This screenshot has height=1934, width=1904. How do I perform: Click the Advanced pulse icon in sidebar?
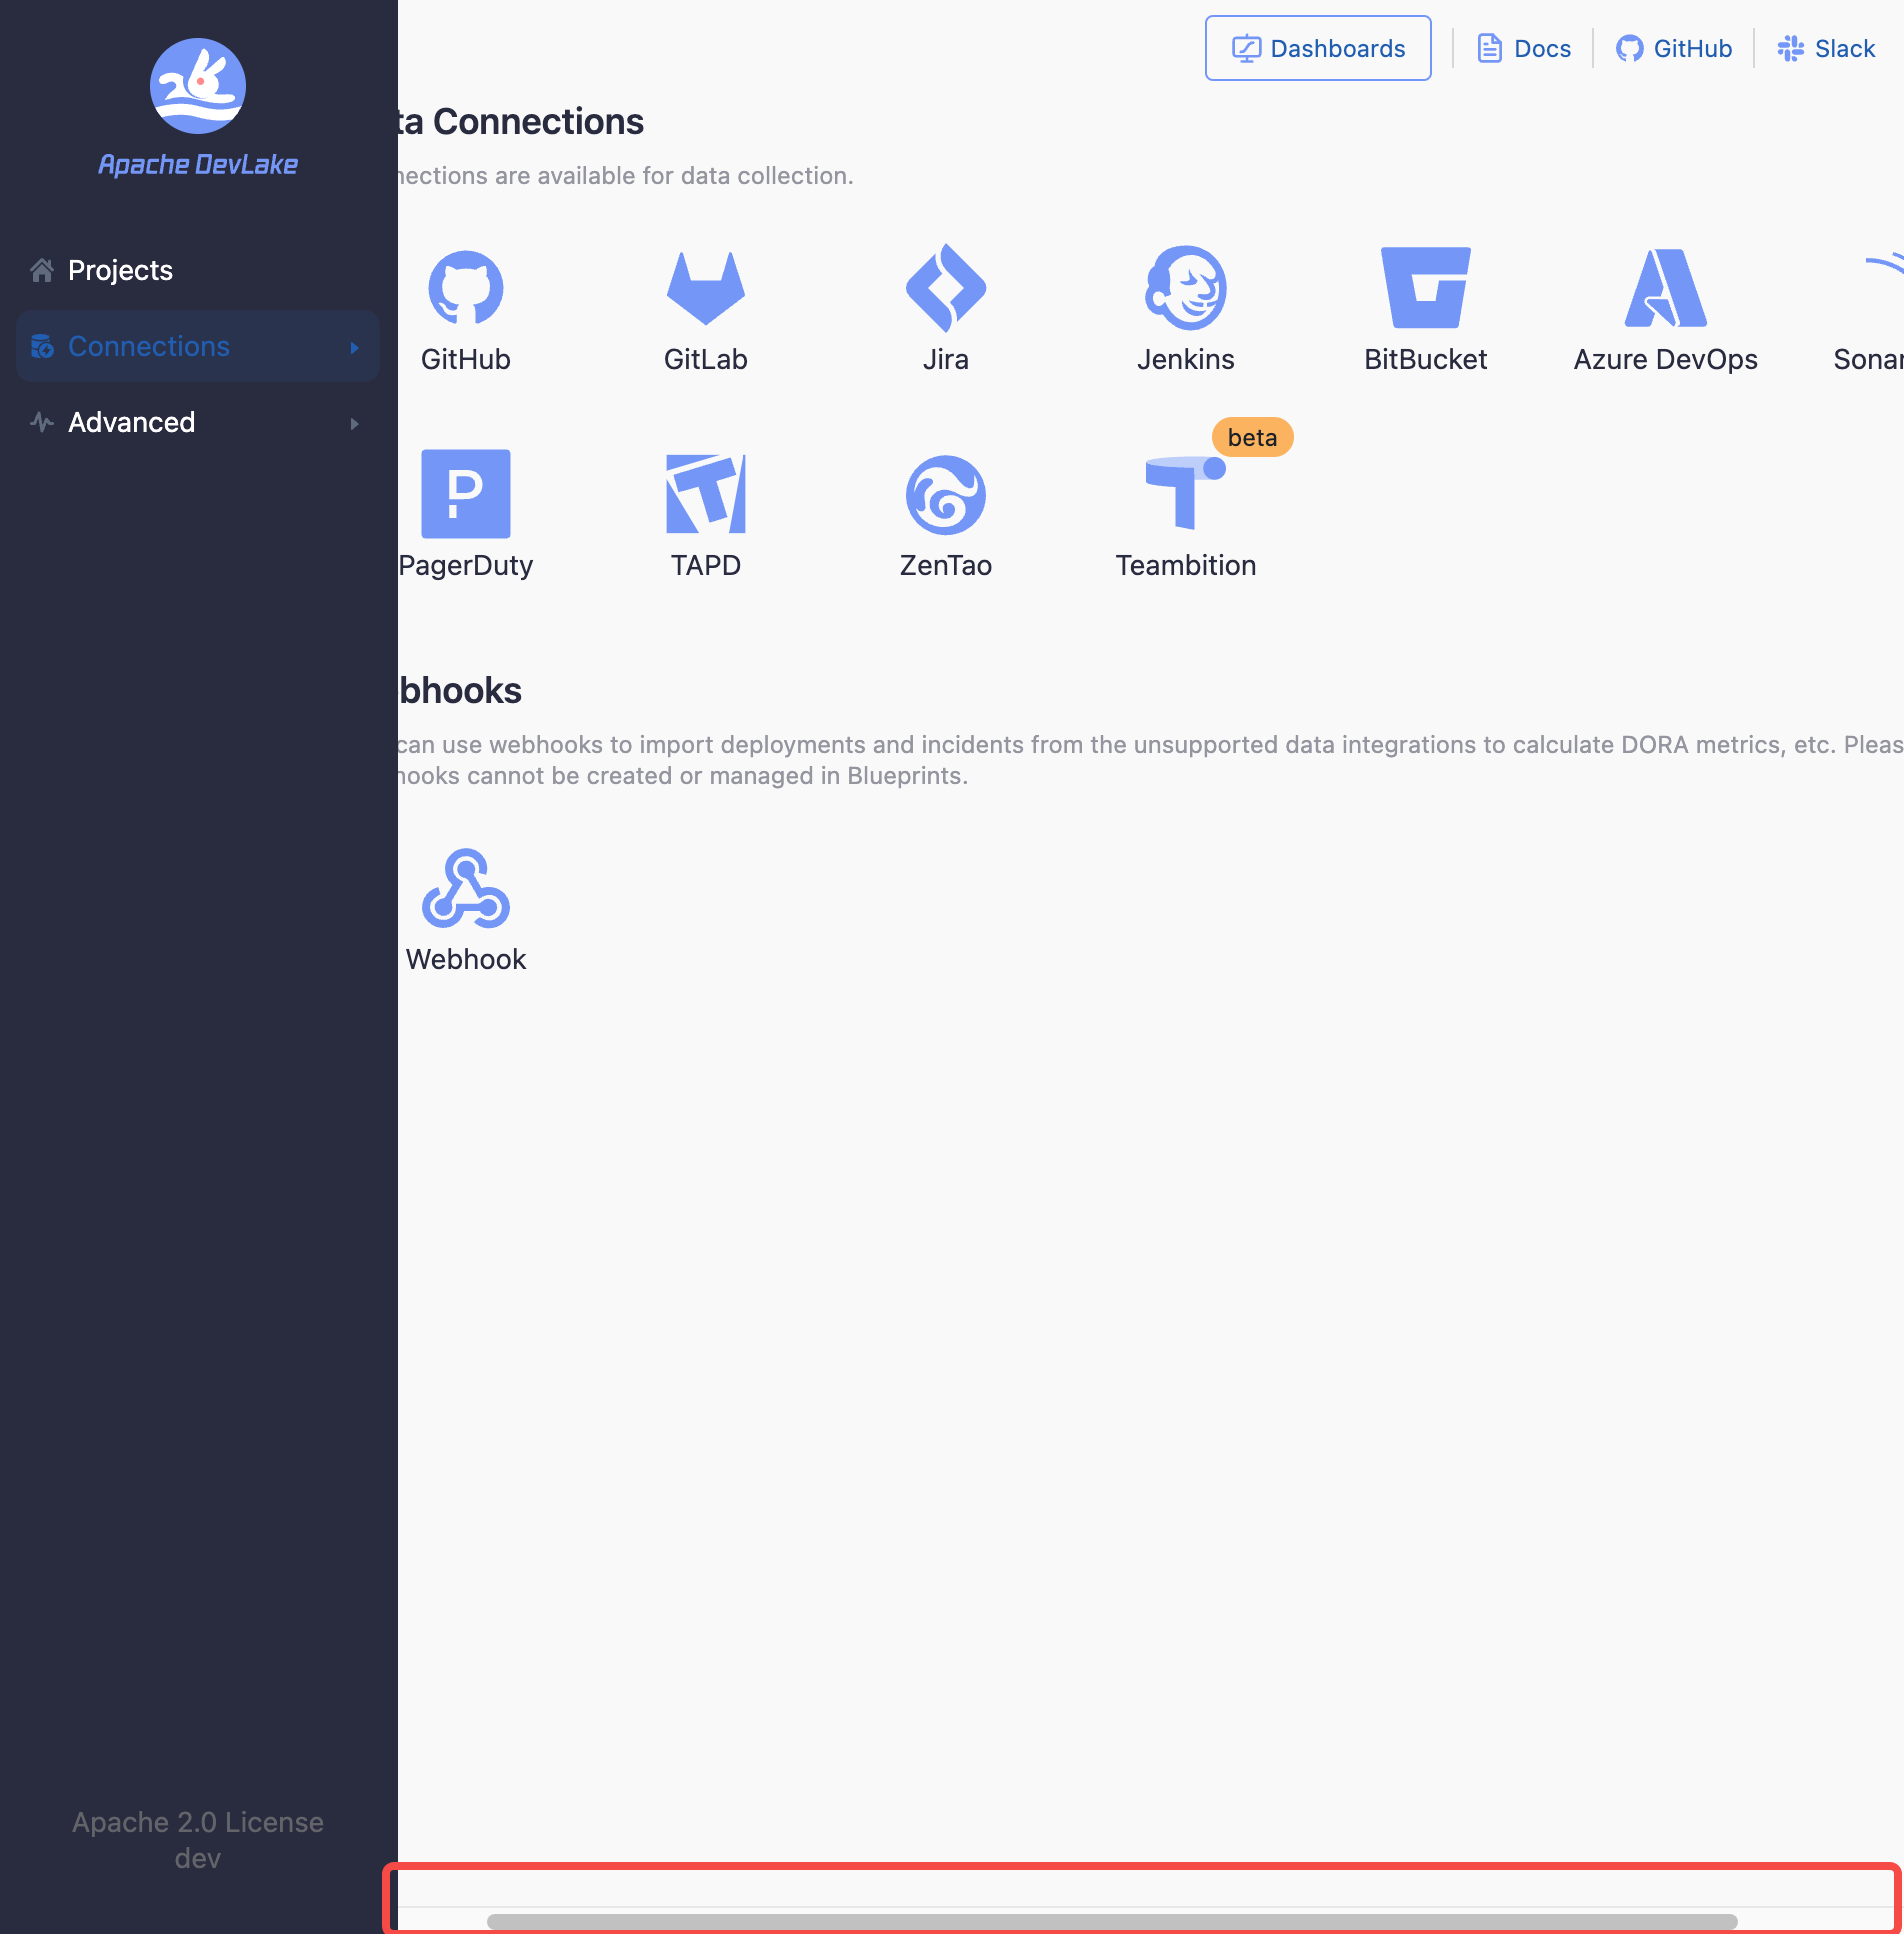pos(42,422)
